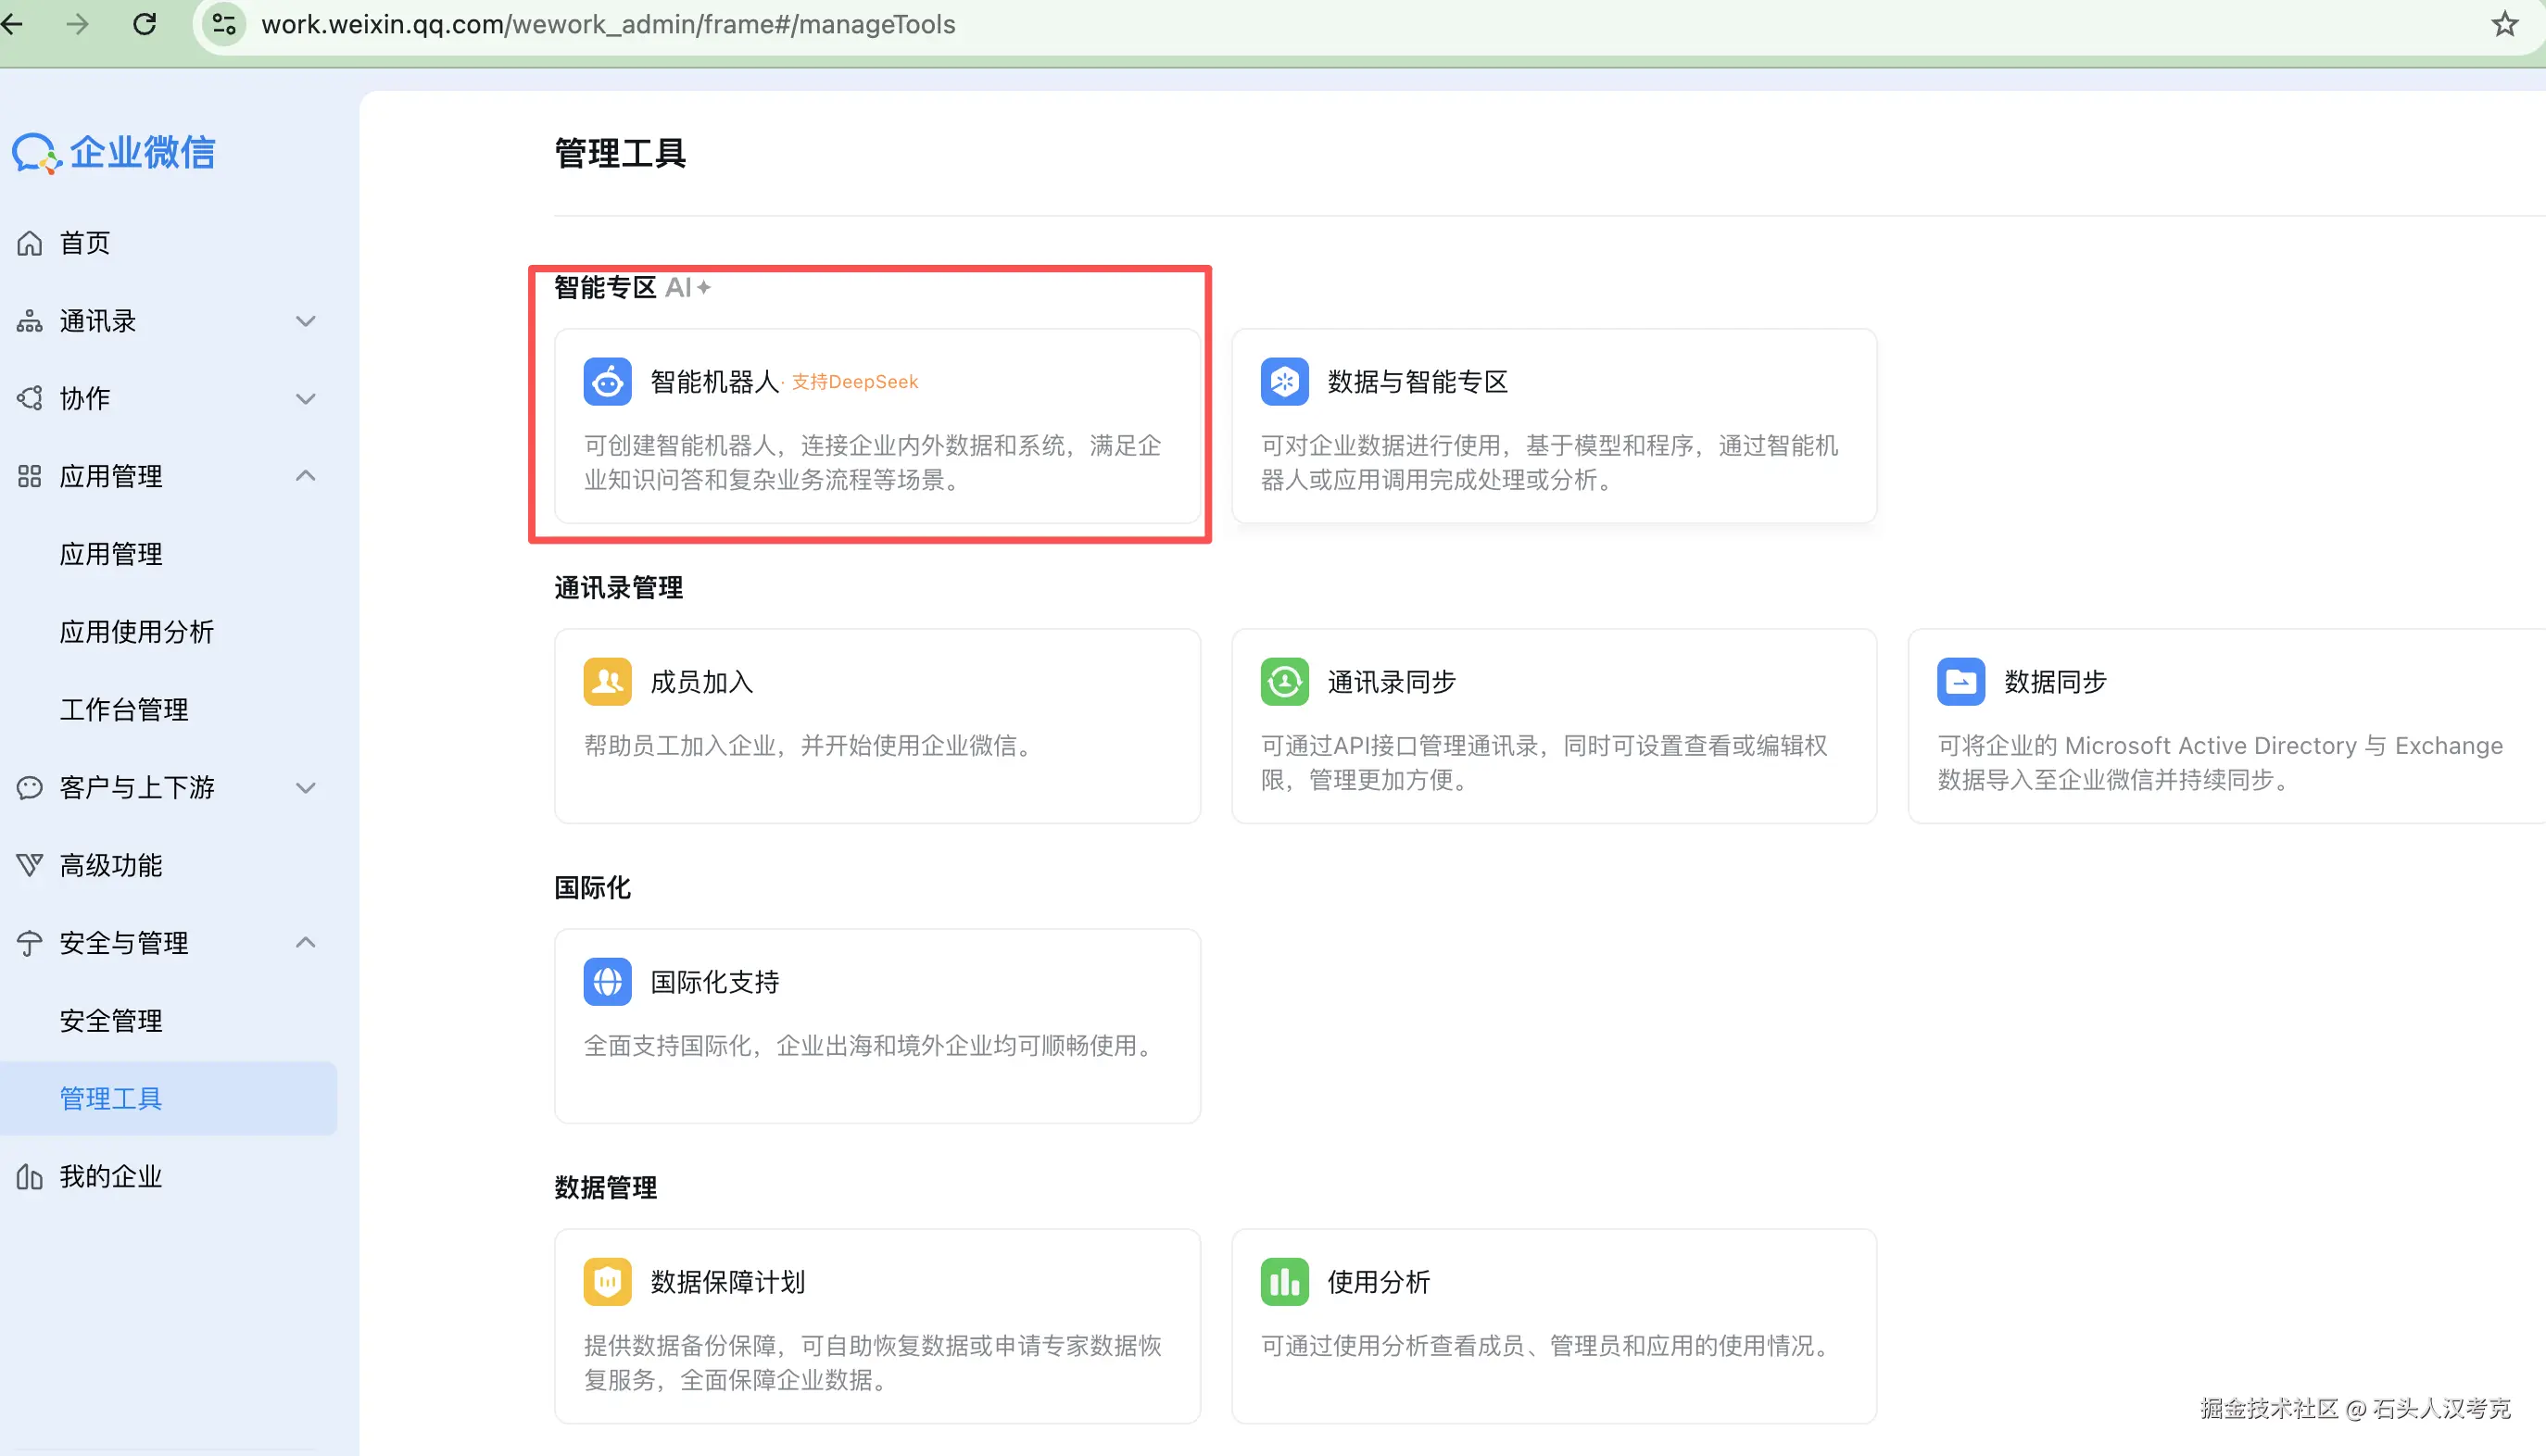This screenshot has height=1456, width=2546.
Task: Click the 智能机器人 robot icon
Action: pos(607,381)
